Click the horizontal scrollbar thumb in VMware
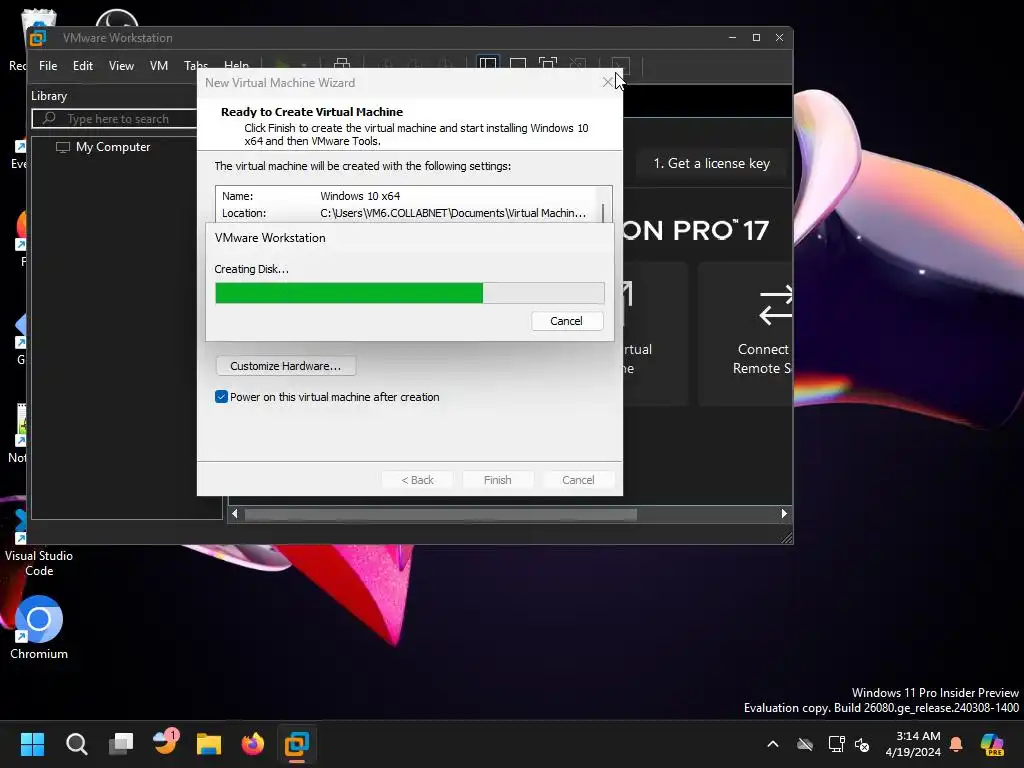This screenshot has width=1024, height=768. (x=440, y=514)
